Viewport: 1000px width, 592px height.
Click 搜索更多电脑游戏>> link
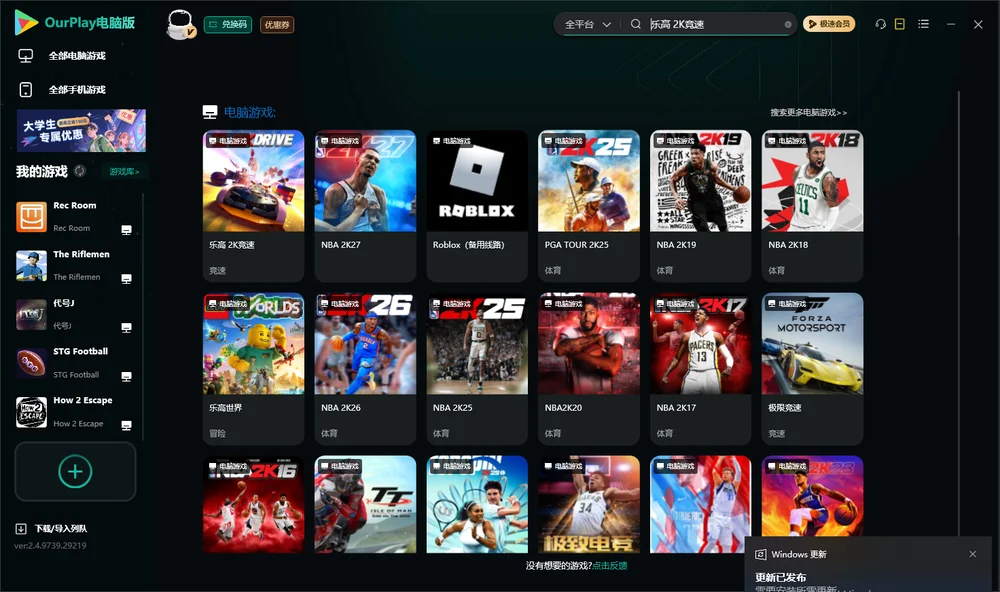pyautogui.click(x=808, y=112)
